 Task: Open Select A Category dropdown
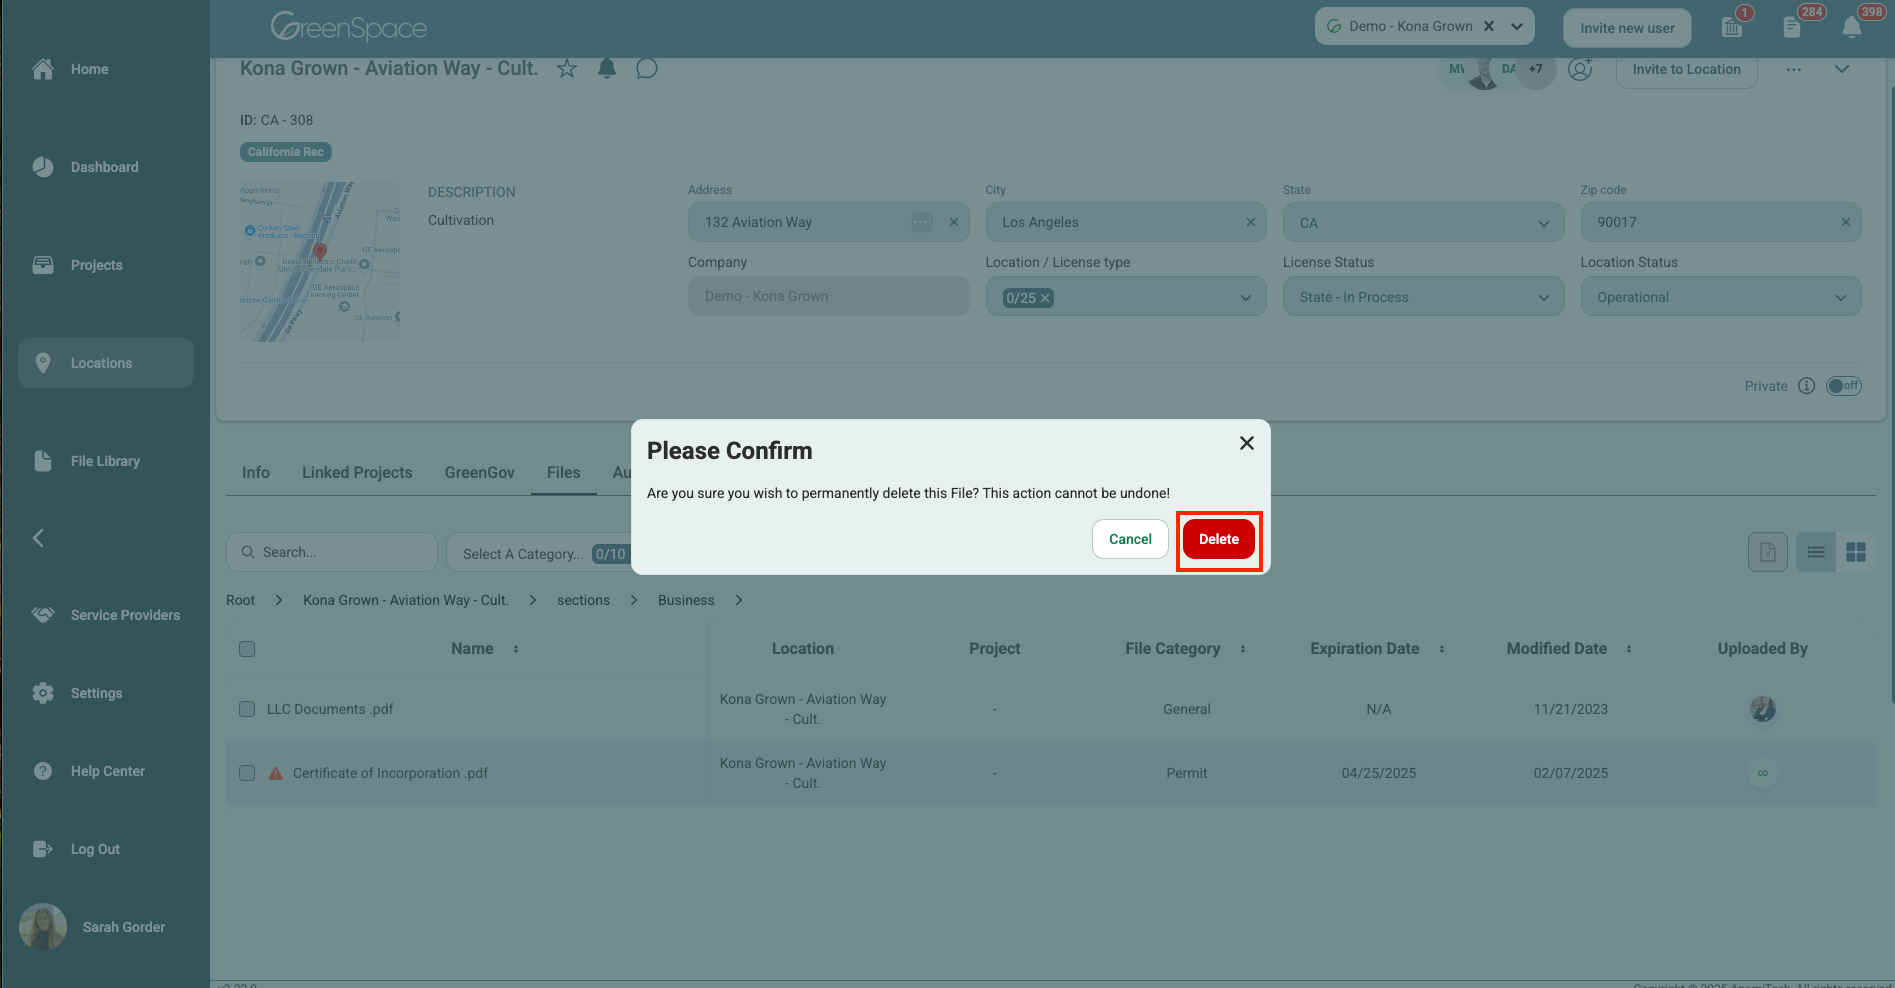pyautogui.click(x=540, y=553)
